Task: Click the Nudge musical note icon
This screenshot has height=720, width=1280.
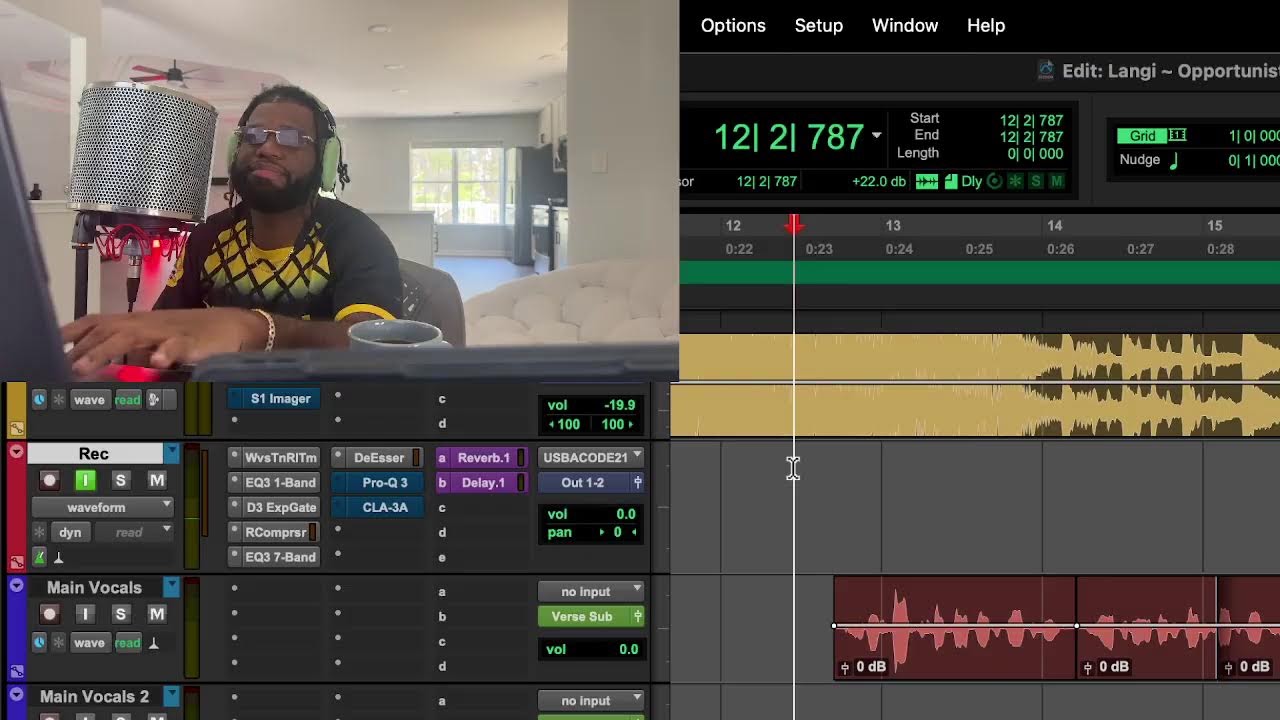Action: click(1174, 160)
